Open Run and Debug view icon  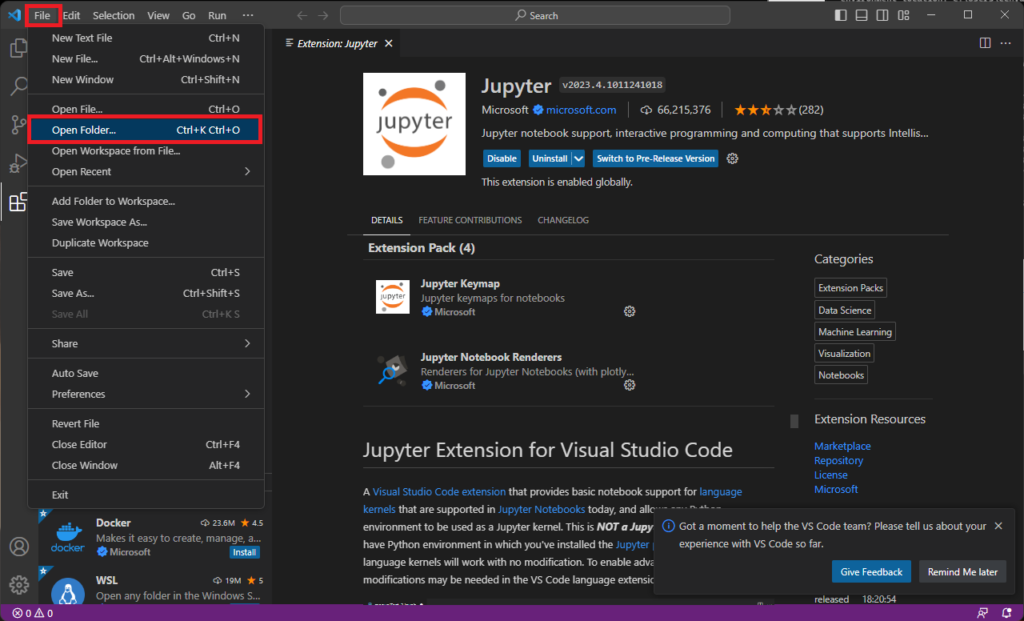tap(18, 163)
